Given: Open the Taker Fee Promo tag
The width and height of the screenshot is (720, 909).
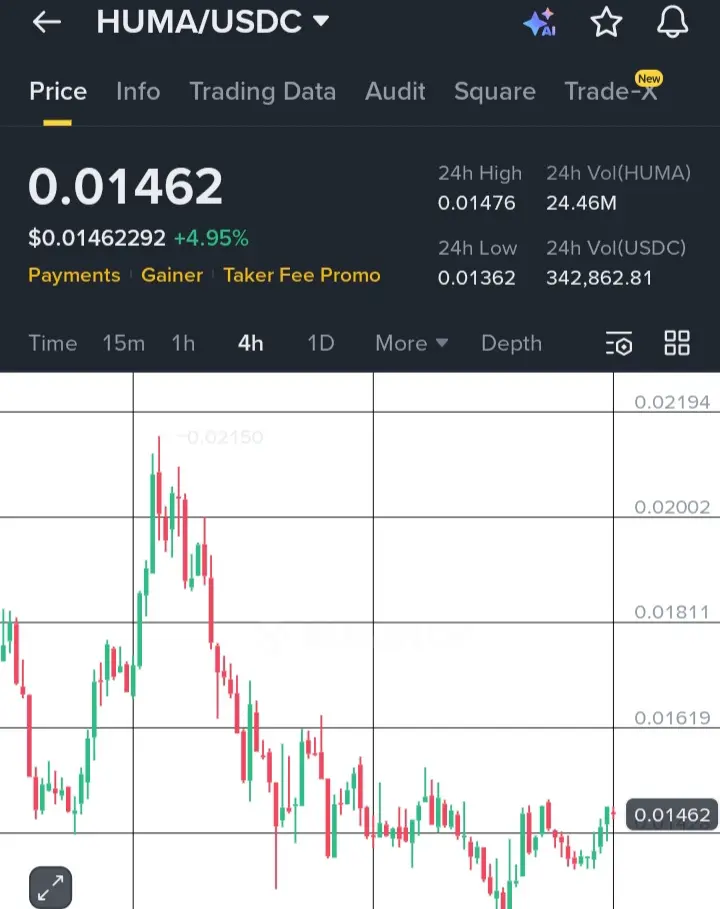Looking at the screenshot, I should 302,275.
